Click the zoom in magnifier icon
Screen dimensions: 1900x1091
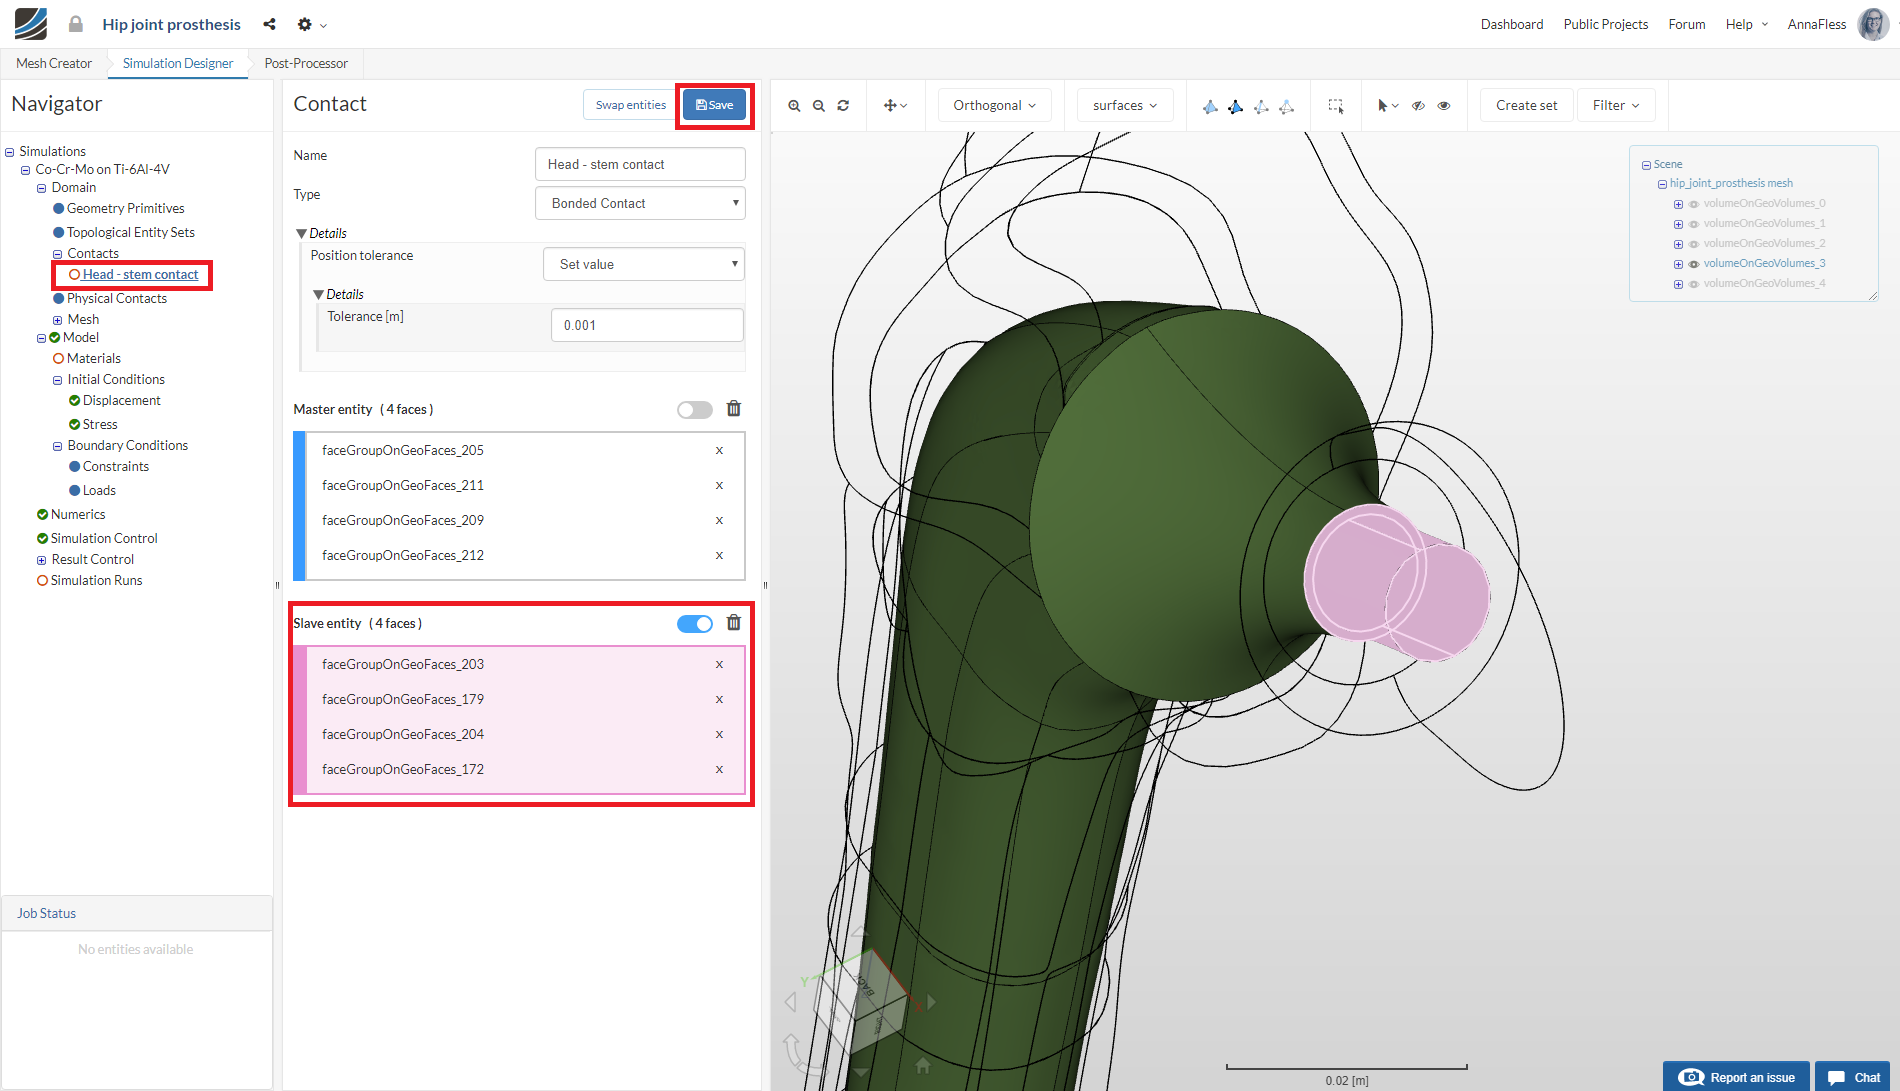(x=794, y=106)
